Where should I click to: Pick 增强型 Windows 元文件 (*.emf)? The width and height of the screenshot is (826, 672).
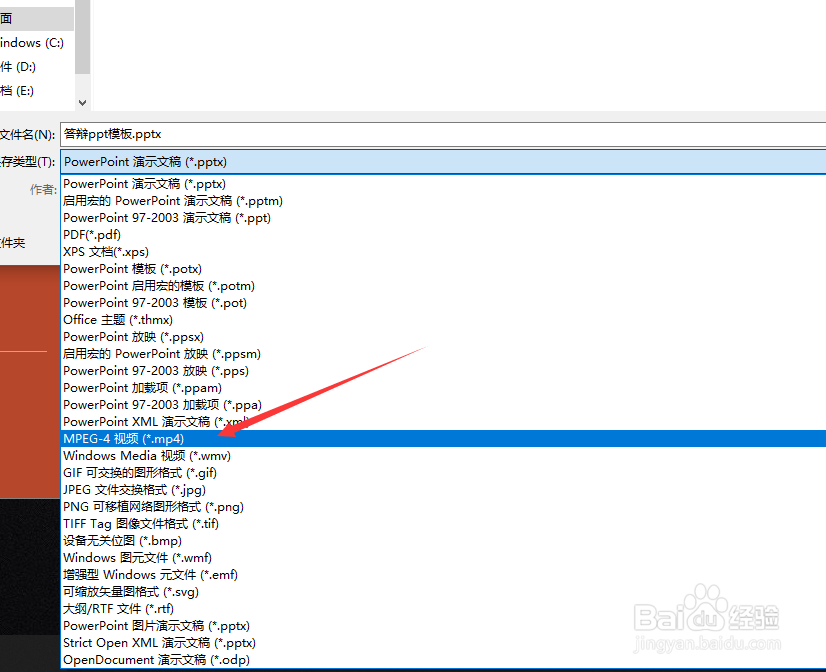click(x=443, y=575)
